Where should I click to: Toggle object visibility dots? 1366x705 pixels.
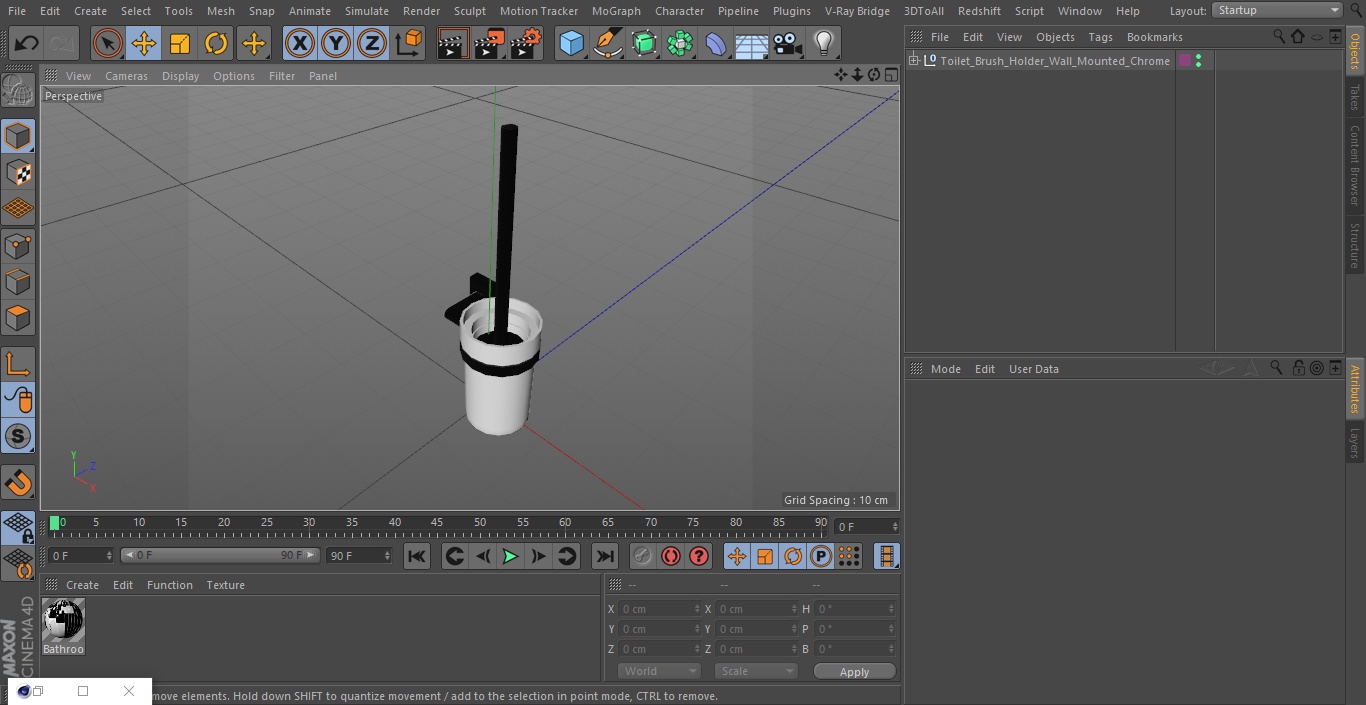pyautogui.click(x=1198, y=61)
